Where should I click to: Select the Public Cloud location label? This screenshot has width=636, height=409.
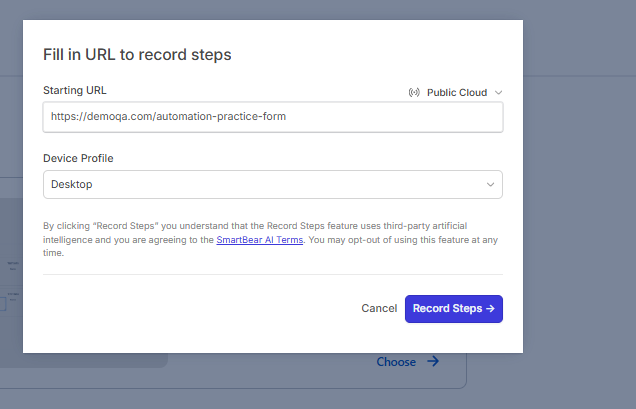point(457,93)
